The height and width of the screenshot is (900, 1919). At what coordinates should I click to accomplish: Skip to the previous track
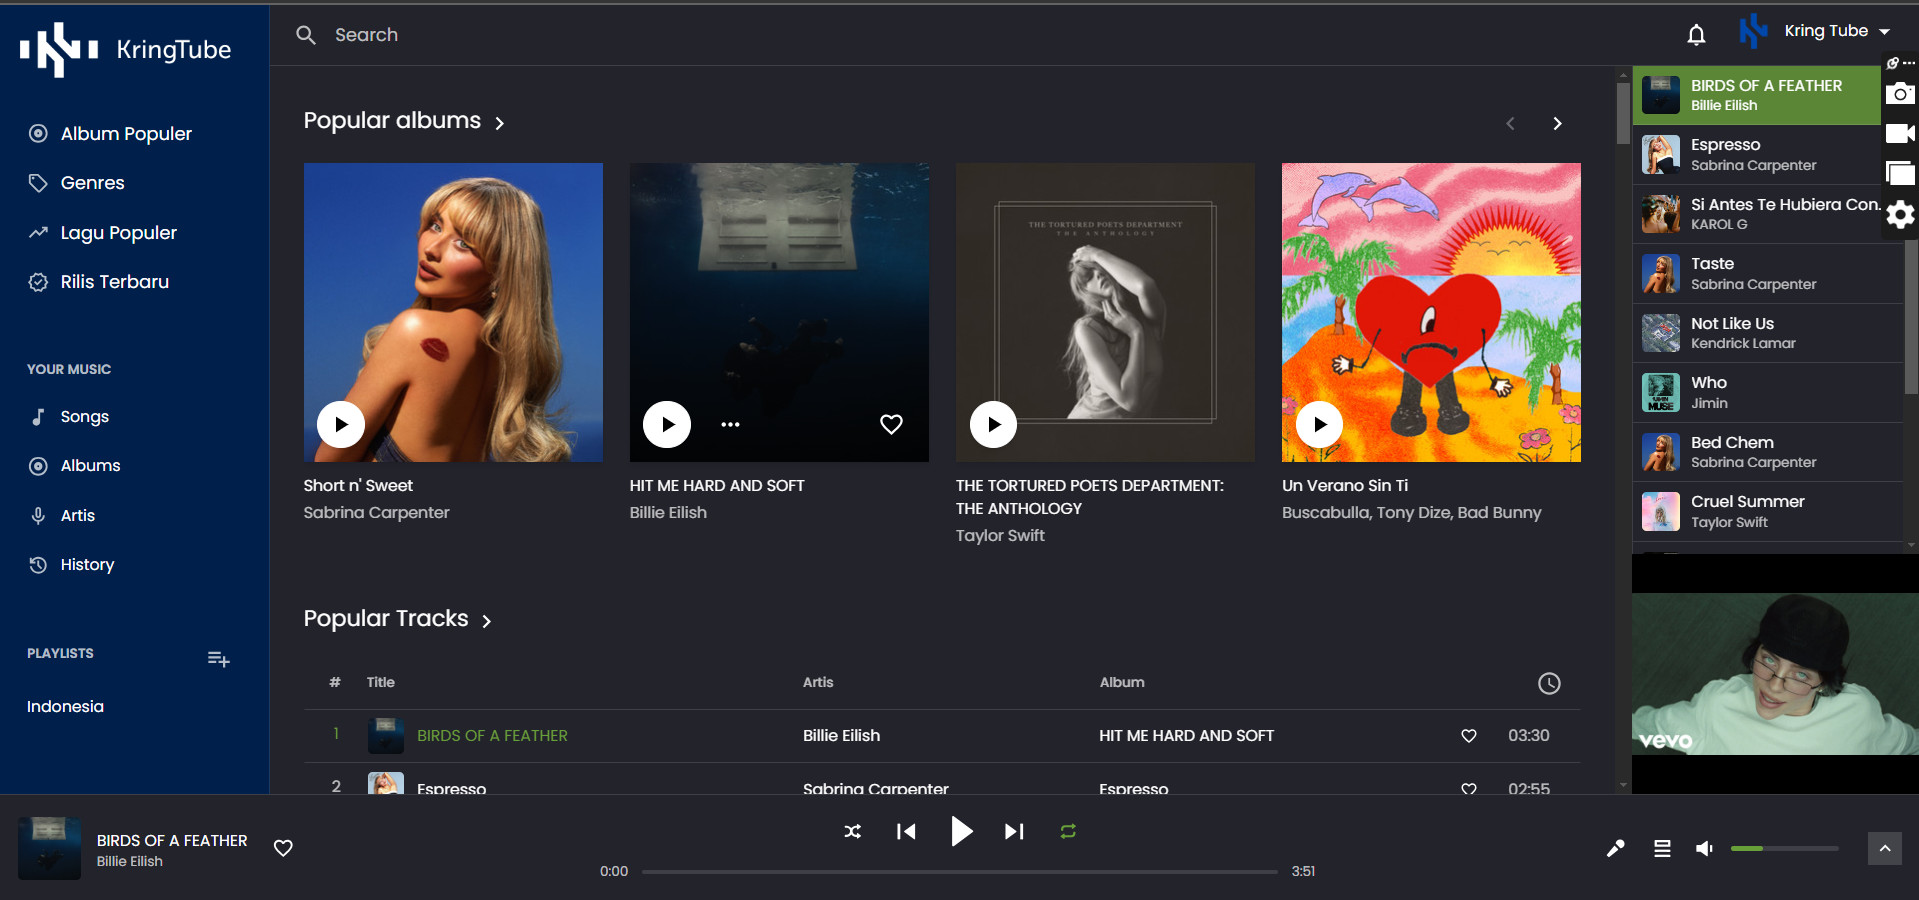tap(906, 831)
